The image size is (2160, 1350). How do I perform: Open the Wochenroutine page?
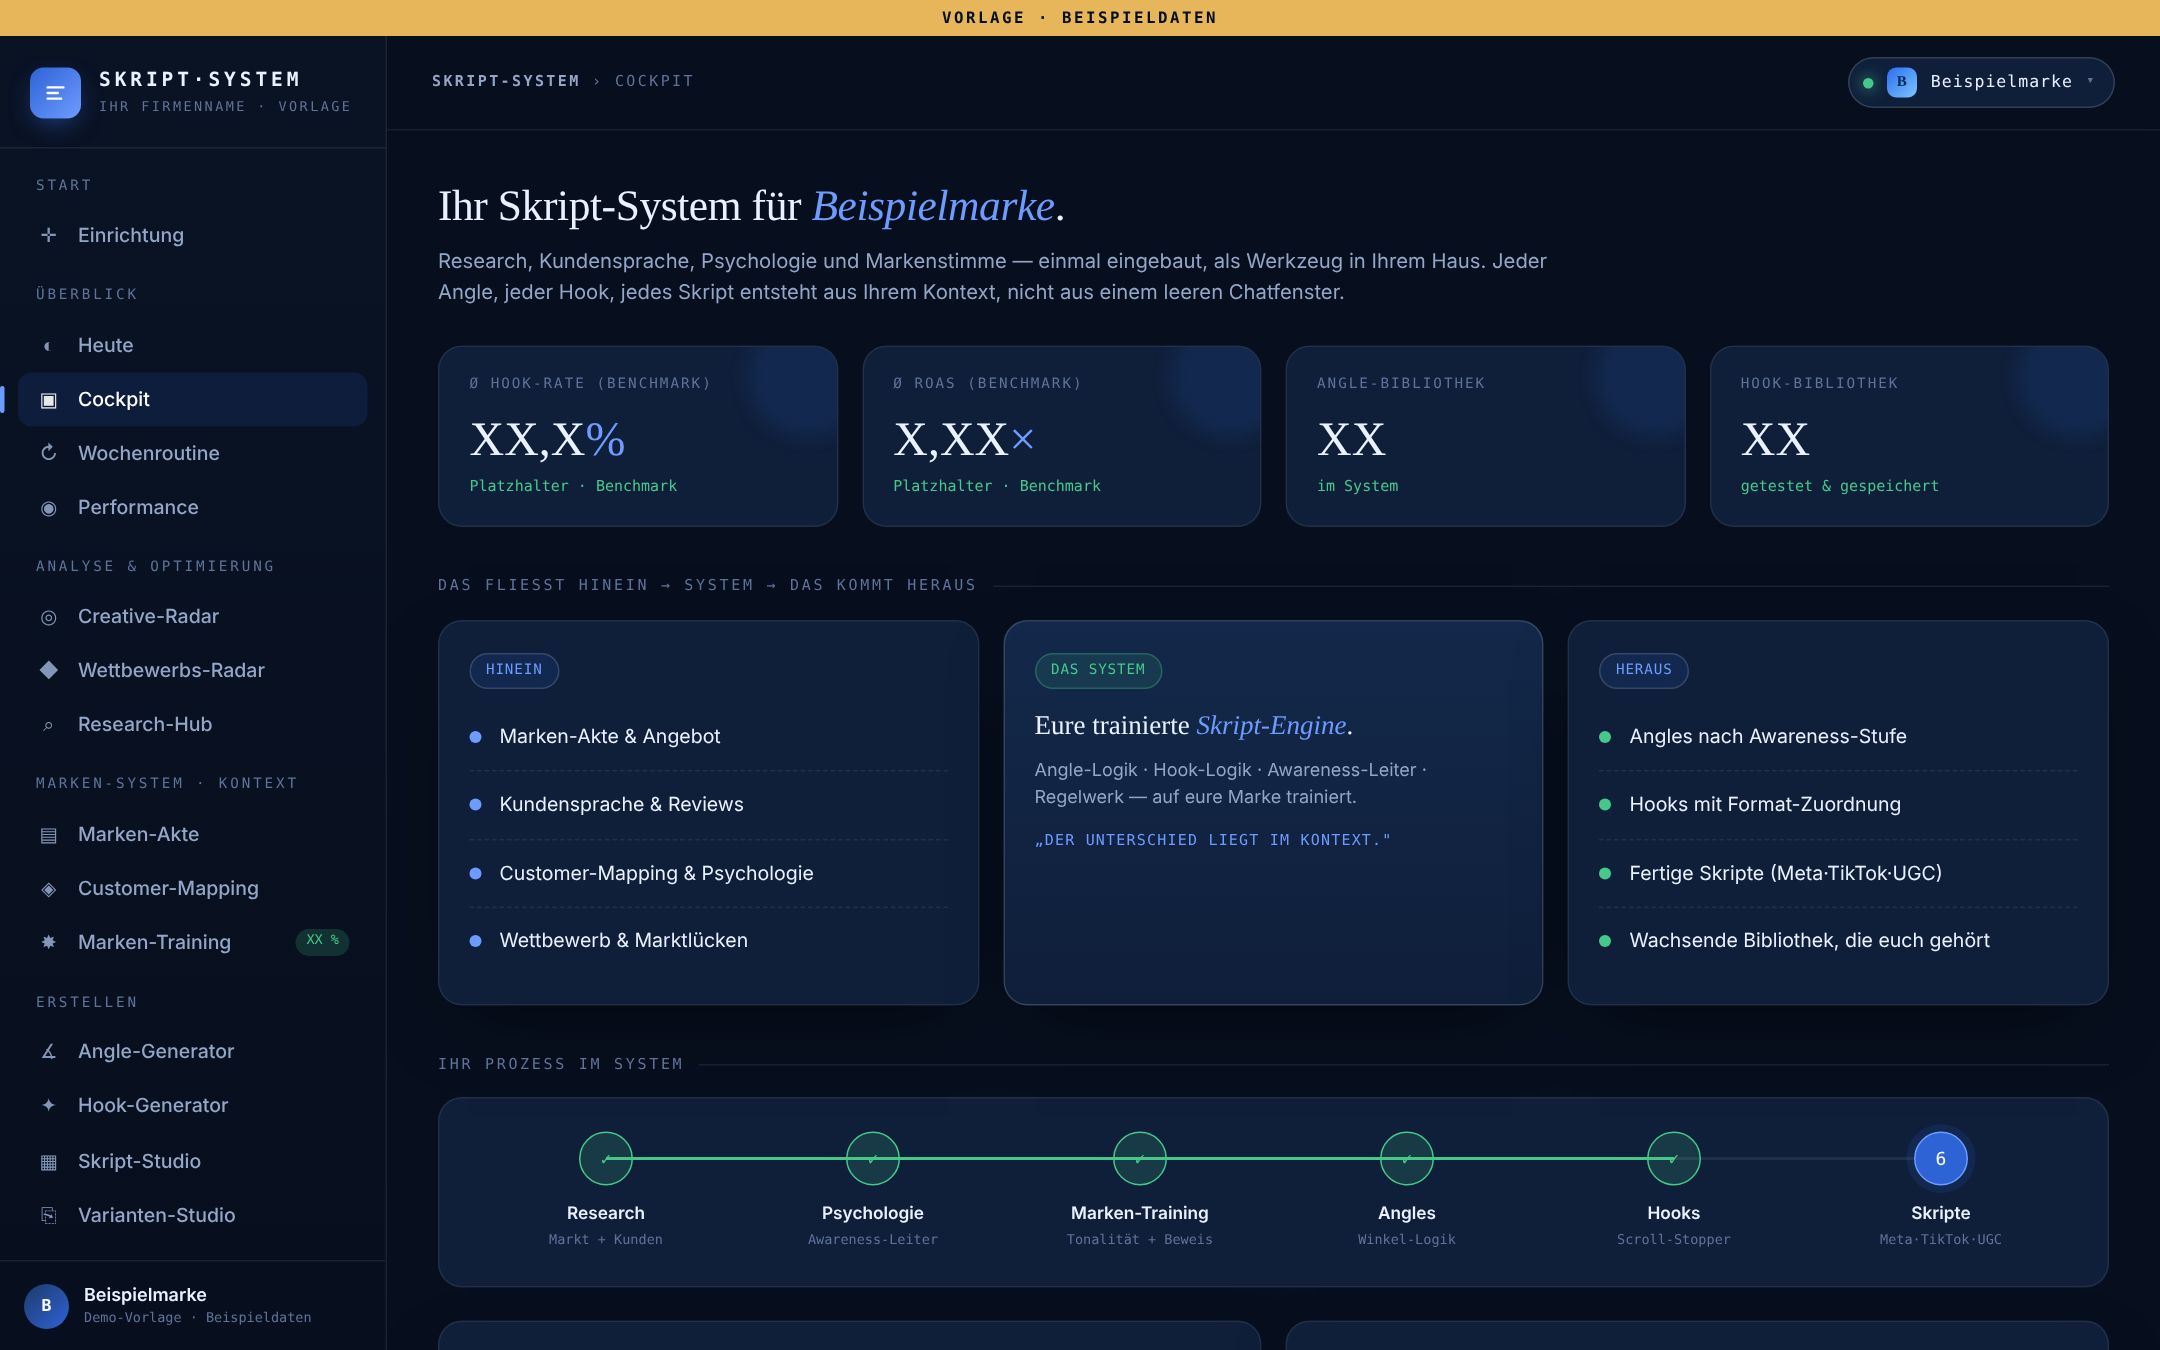tap(192, 453)
